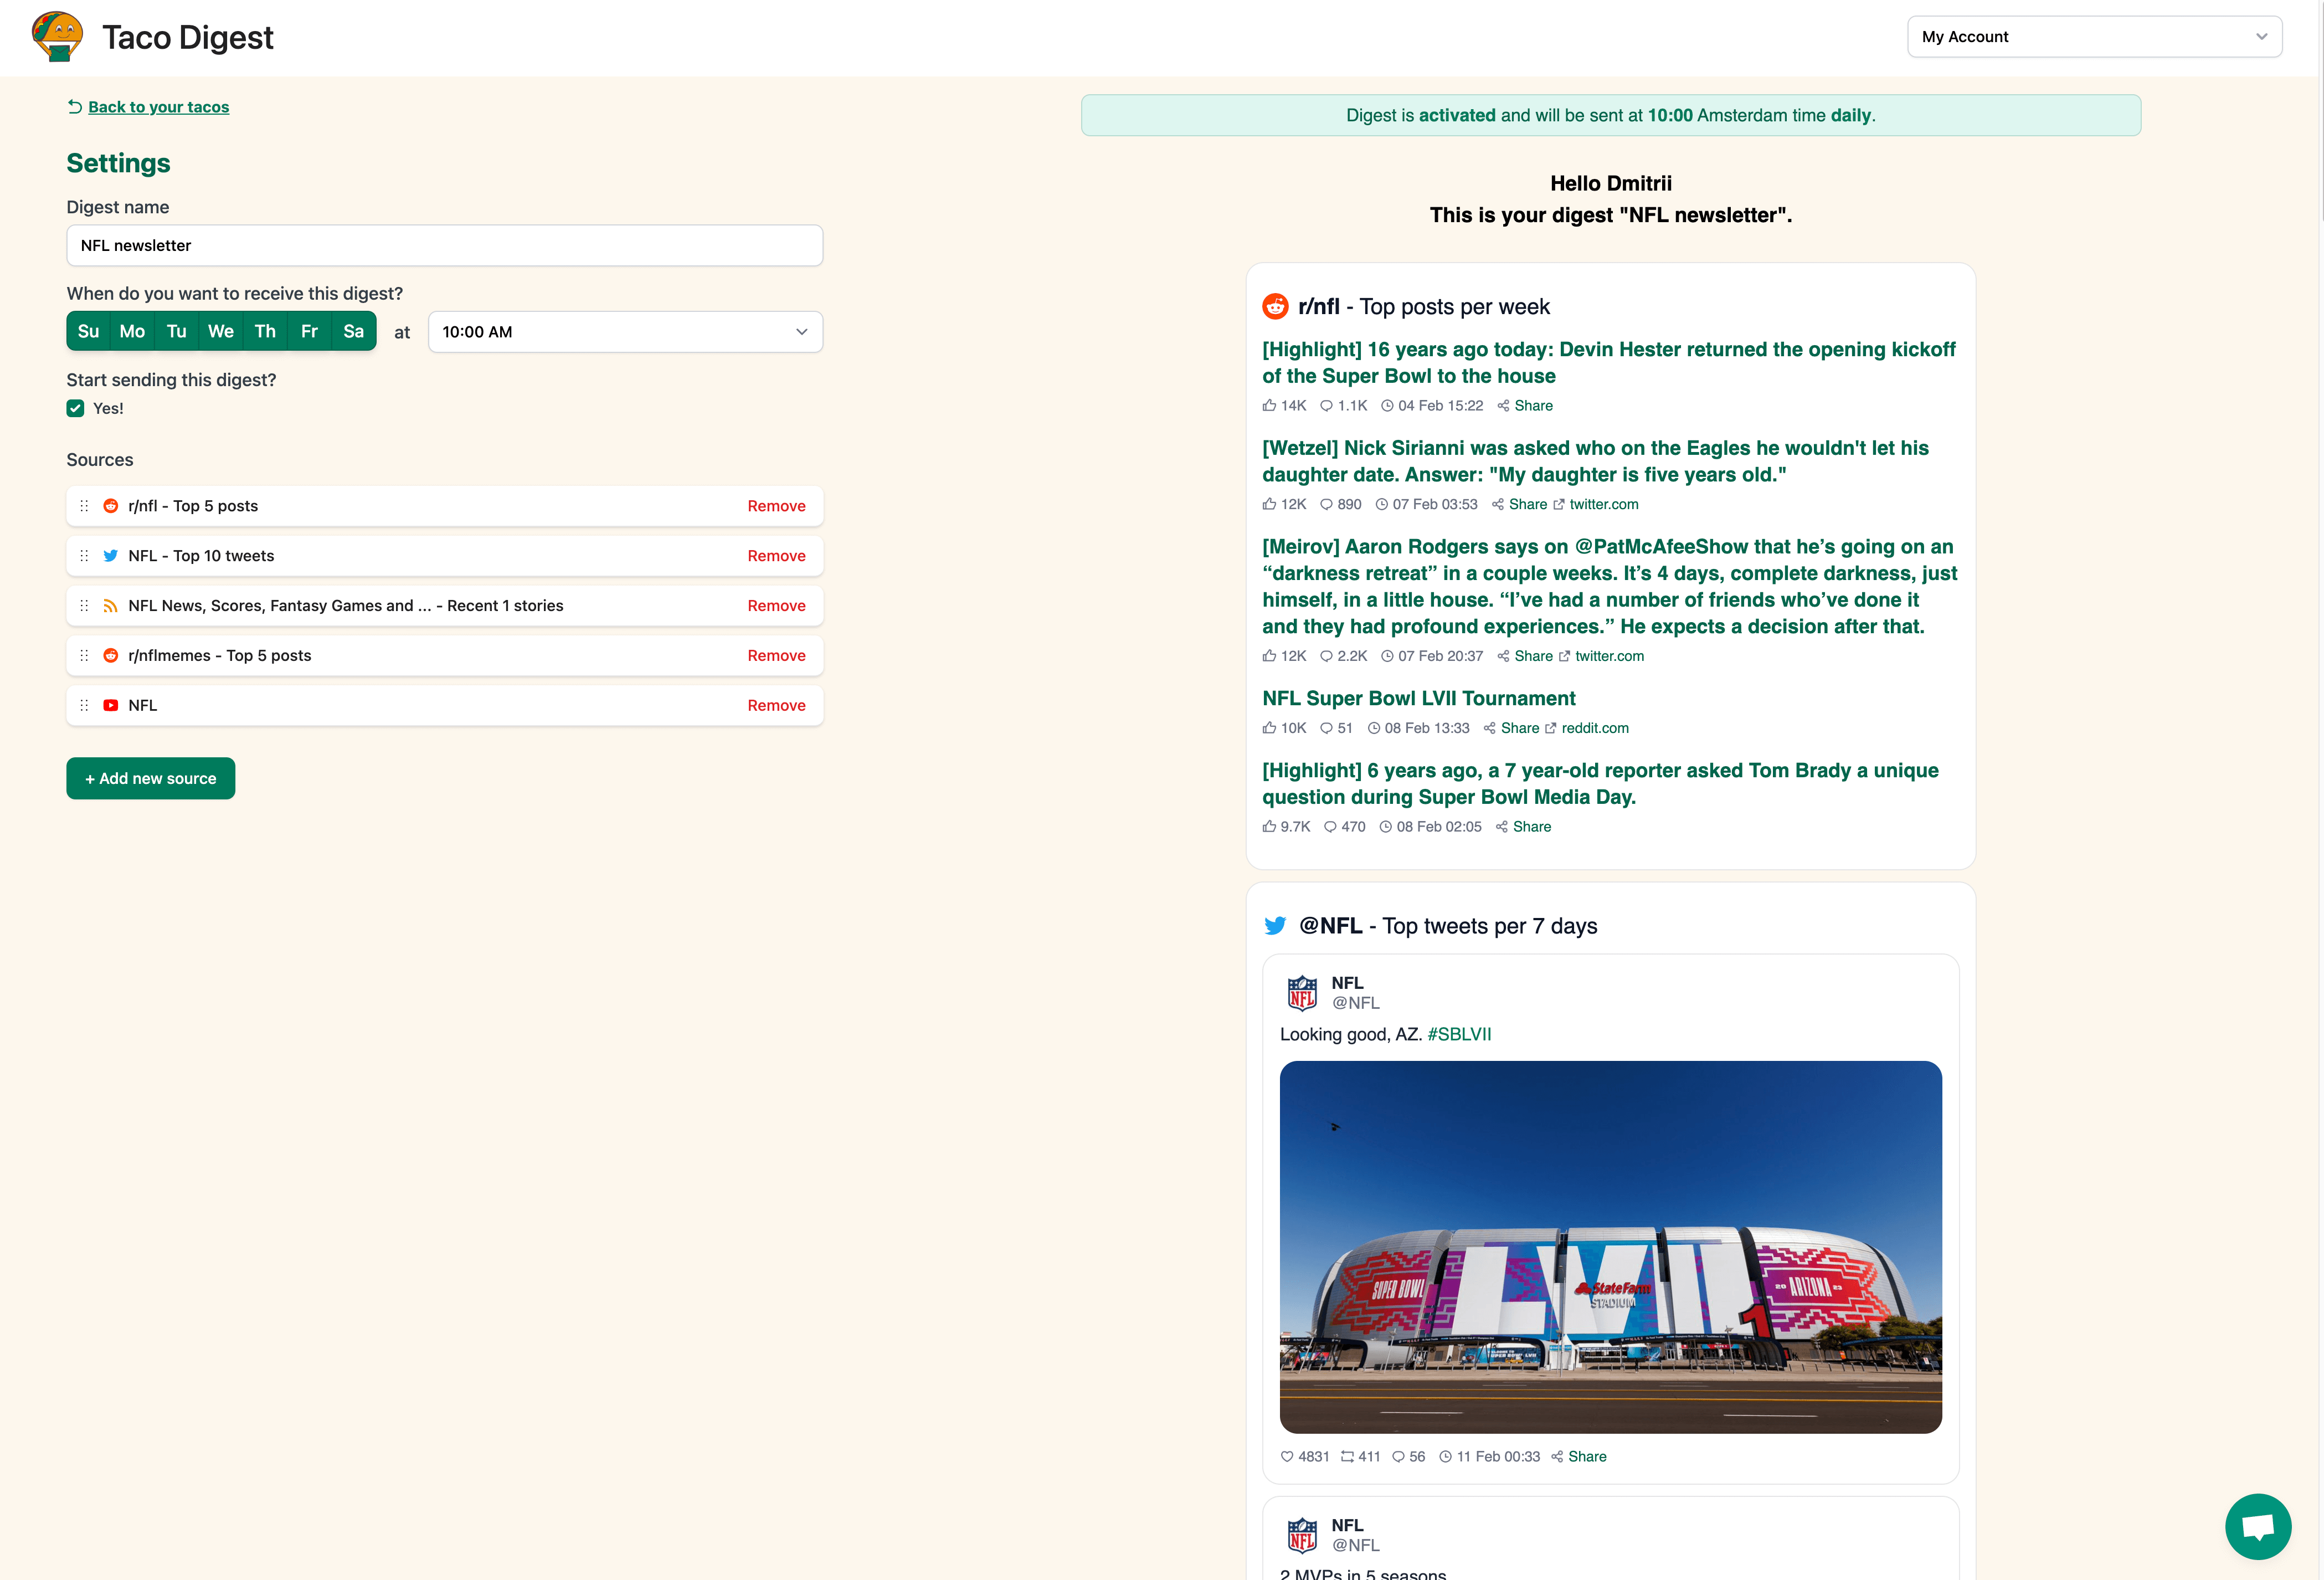The height and width of the screenshot is (1580, 2324).
Task: Toggle the We day button
Action: coord(221,331)
